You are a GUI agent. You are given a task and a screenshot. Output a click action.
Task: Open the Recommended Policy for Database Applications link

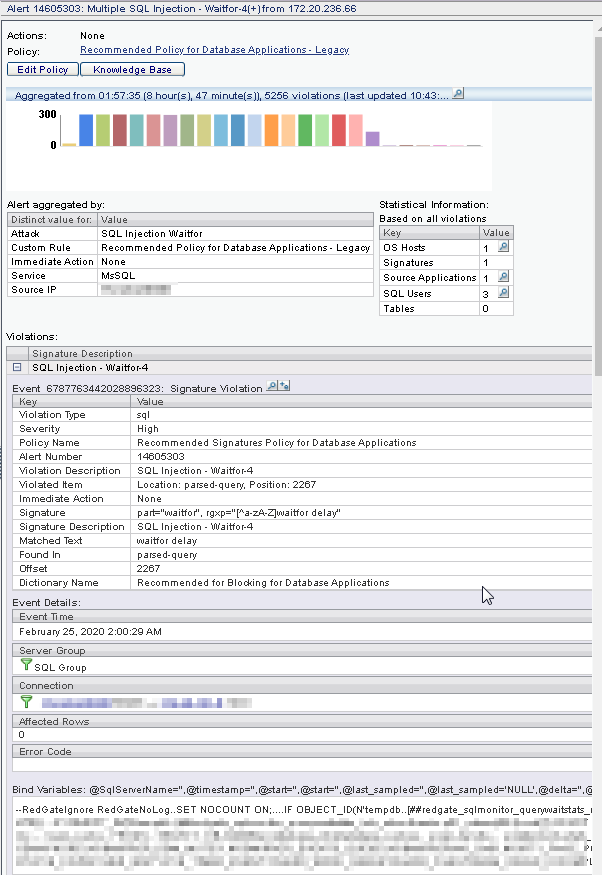point(215,50)
